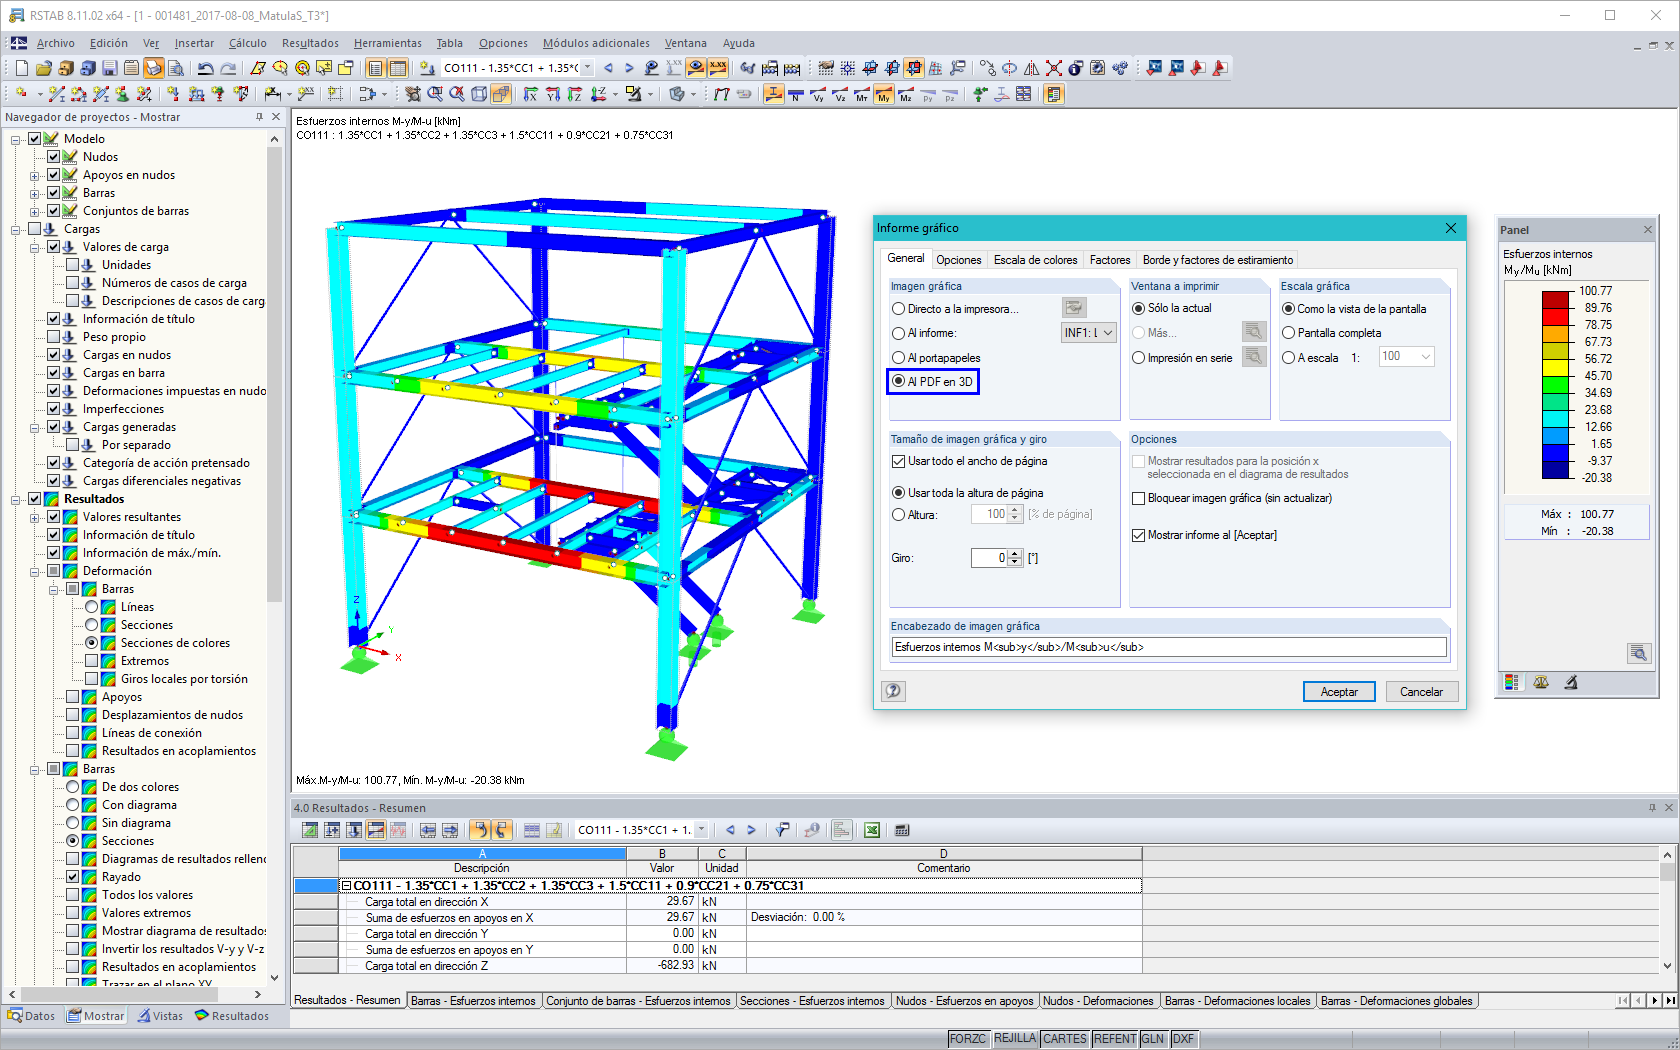Switch to the Escala de colores tab
This screenshot has height=1050, width=1680.
[1035, 259]
